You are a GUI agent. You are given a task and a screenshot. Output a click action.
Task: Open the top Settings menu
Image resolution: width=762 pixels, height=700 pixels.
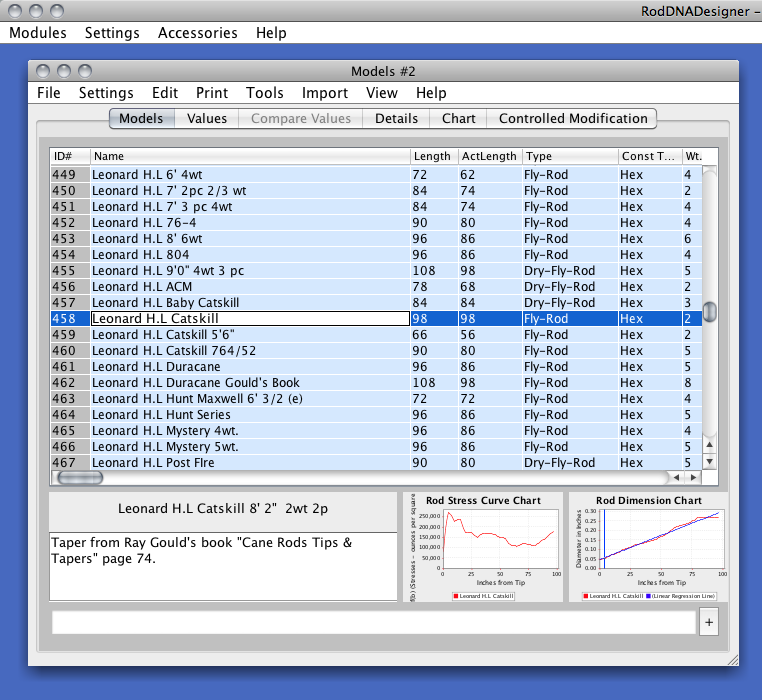pyautogui.click(x=112, y=33)
